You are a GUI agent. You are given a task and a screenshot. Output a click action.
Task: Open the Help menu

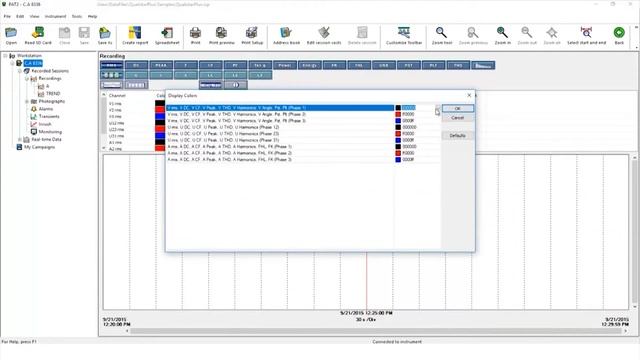pos(93,16)
